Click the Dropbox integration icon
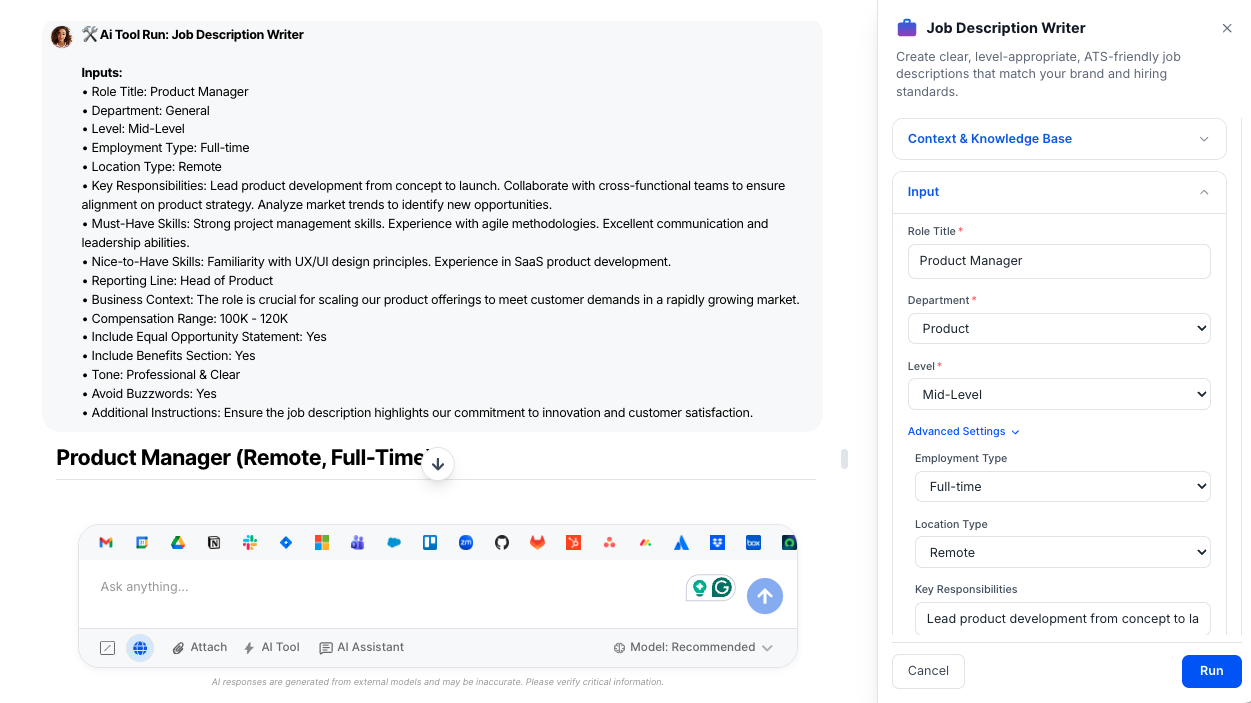Screen dimensions: 1251x703 coord(717,542)
